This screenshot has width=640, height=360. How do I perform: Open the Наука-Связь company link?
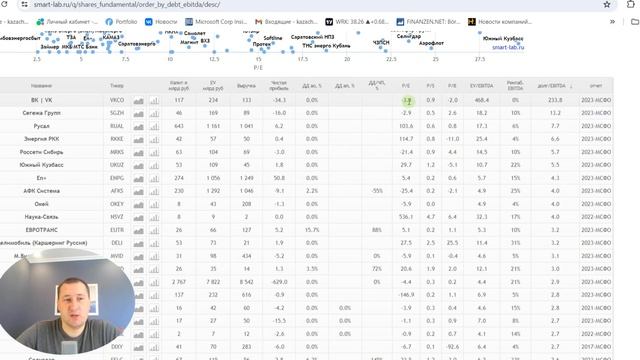41,217
